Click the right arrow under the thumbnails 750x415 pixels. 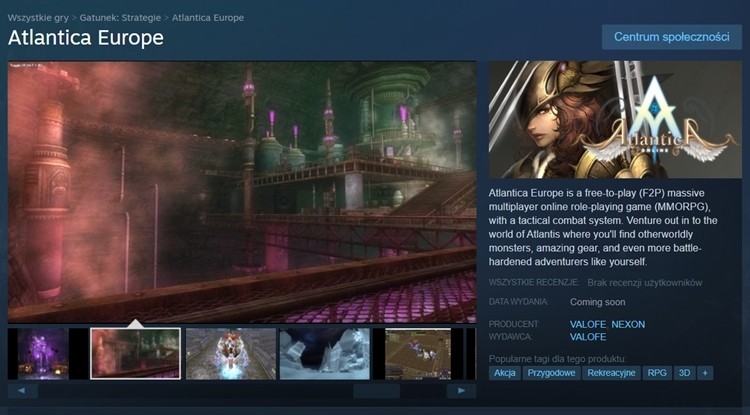[461, 391]
